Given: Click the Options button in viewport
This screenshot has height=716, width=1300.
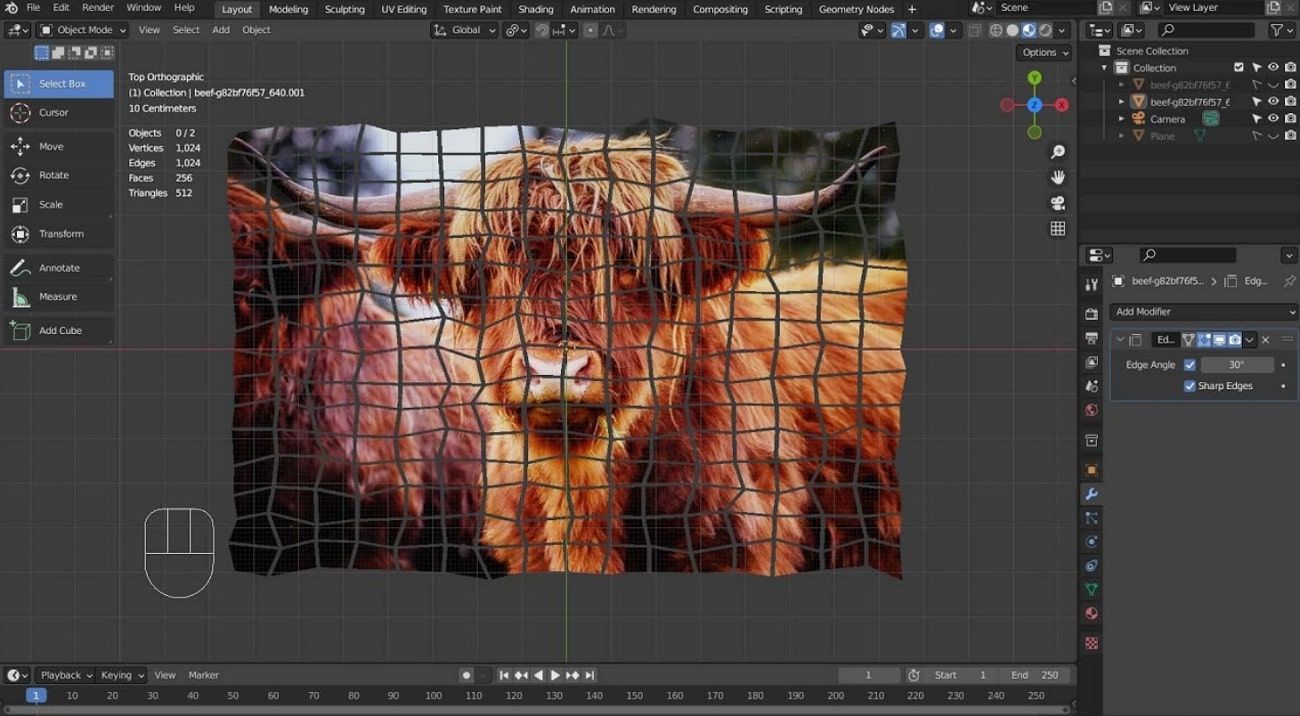Looking at the screenshot, I should 1044,52.
